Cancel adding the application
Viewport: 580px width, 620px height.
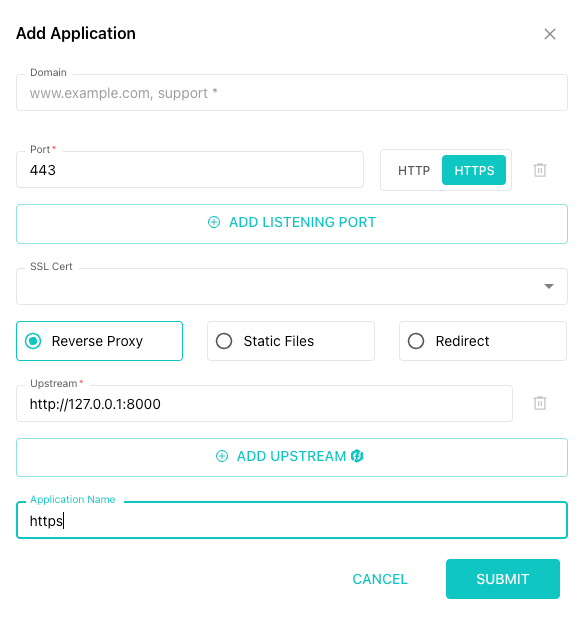(x=380, y=579)
